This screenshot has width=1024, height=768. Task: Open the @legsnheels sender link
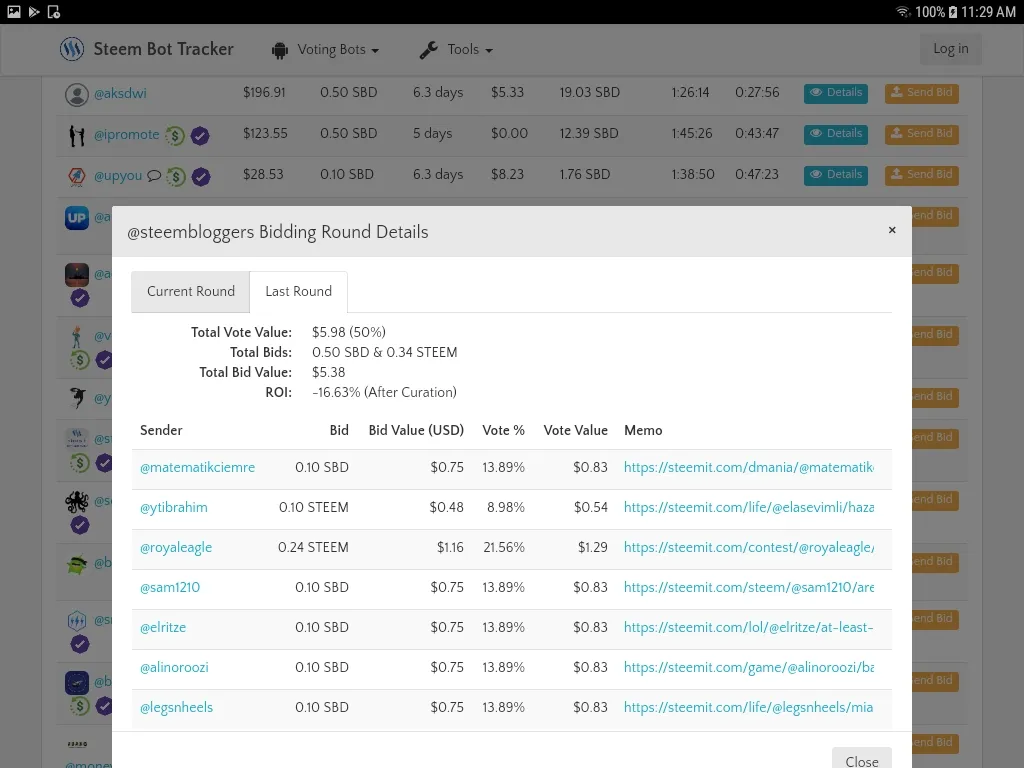tap(176, 707)
